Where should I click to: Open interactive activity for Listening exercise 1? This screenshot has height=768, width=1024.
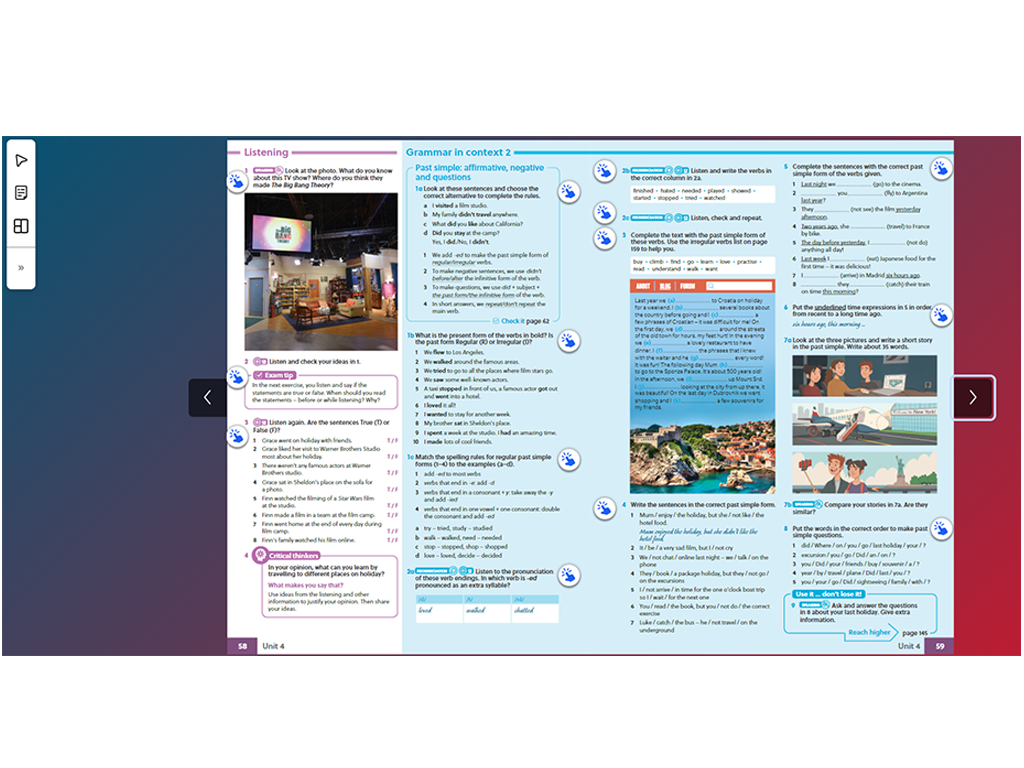pyautogui.click(x=236, y=181)
